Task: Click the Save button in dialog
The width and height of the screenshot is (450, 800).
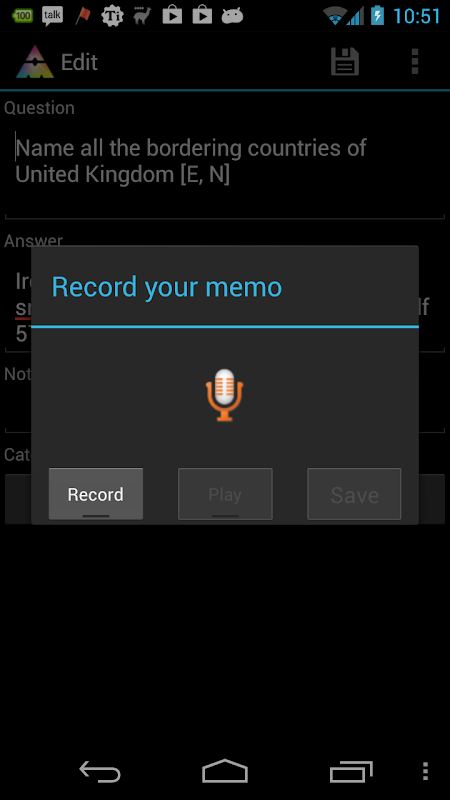Action: pos(354,494)
